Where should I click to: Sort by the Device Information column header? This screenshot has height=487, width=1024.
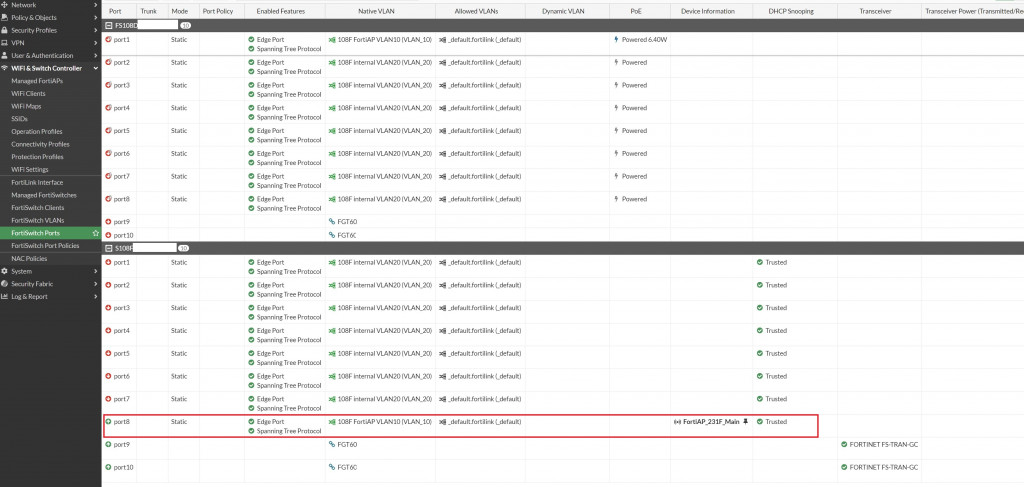[x=707, y=11]
